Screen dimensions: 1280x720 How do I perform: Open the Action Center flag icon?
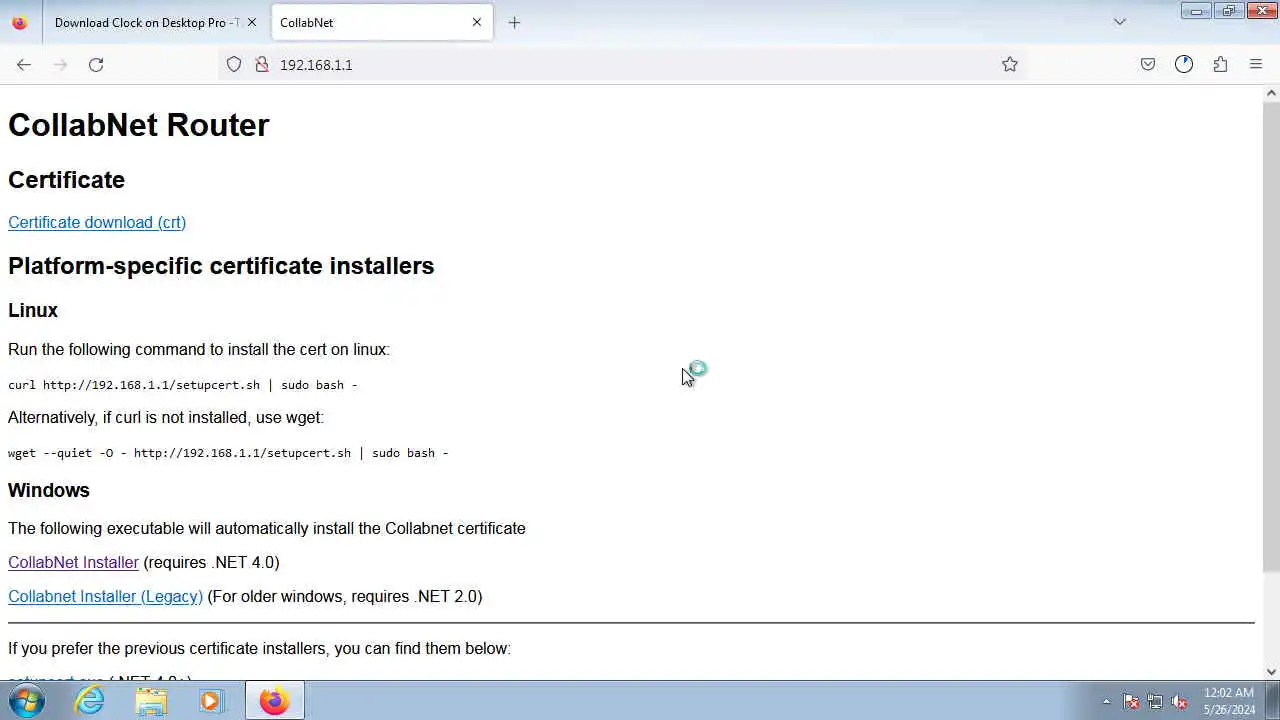(1131, 702)
